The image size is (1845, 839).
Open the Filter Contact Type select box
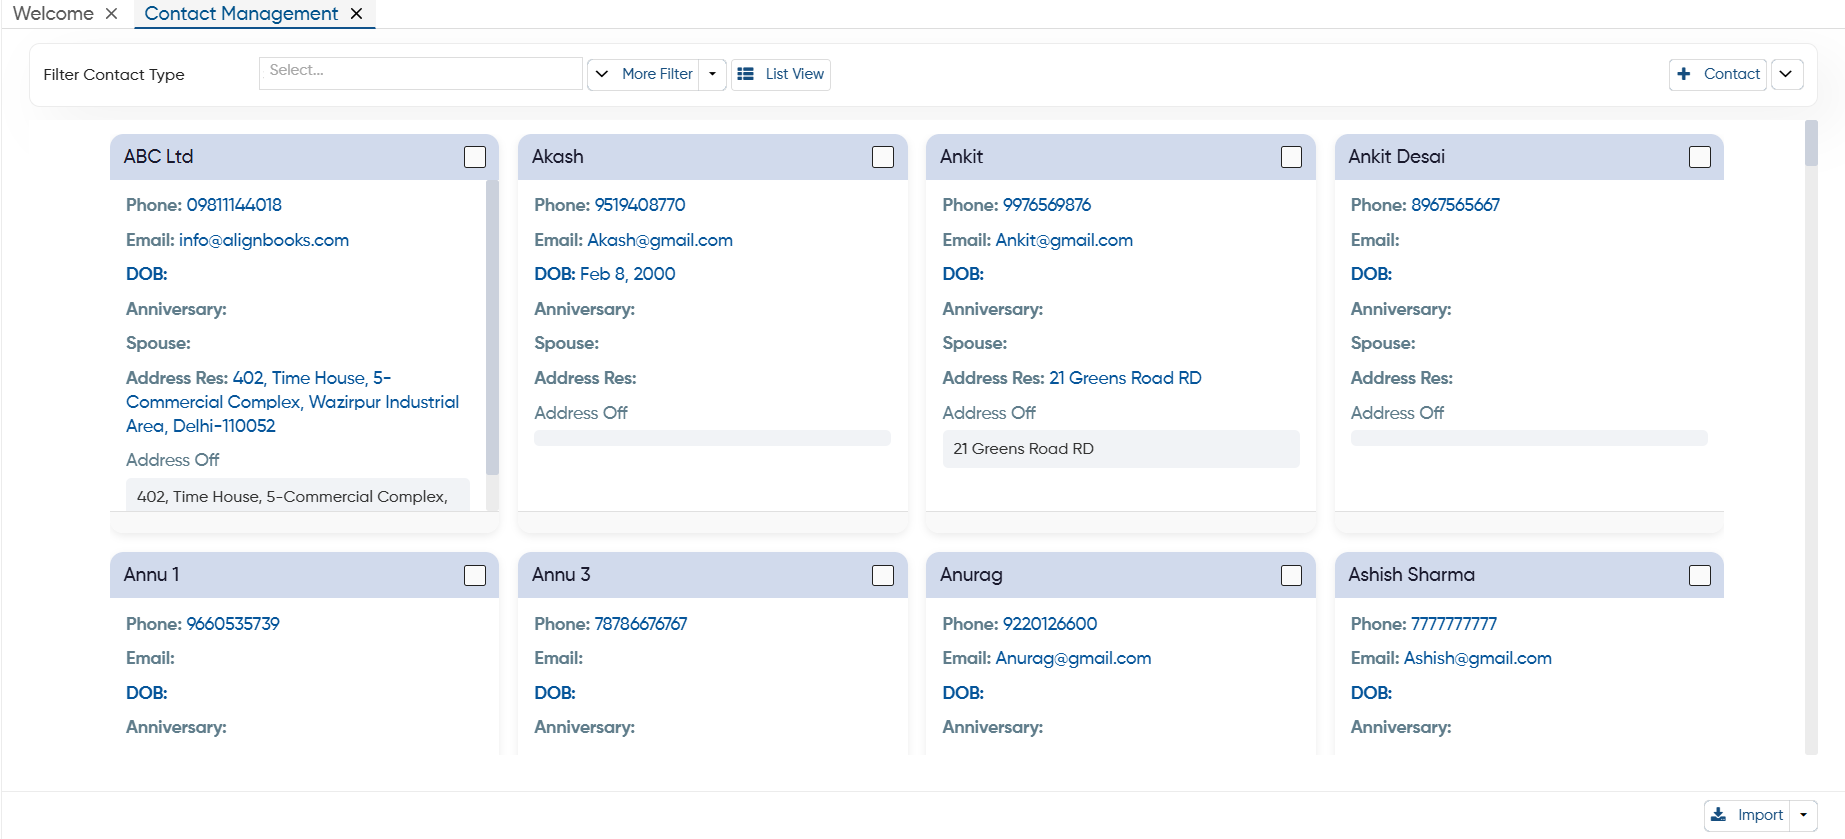(x=420, y=73)
